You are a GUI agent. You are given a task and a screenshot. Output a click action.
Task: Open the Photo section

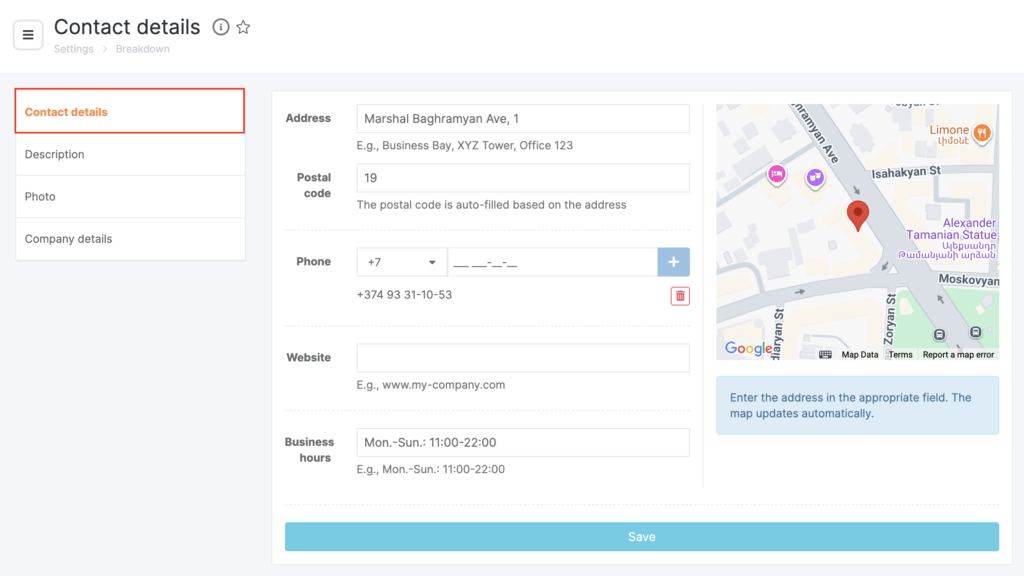130,197
